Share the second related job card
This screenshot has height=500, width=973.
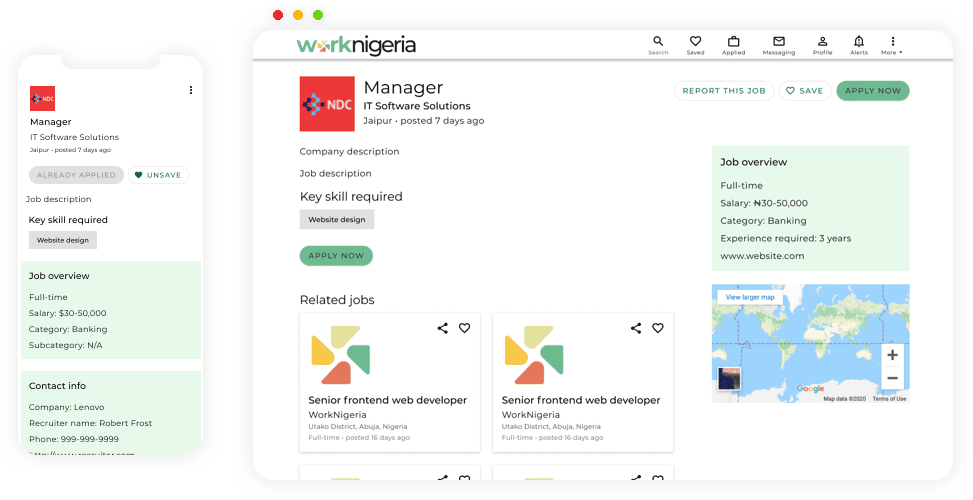coord(636,328)
